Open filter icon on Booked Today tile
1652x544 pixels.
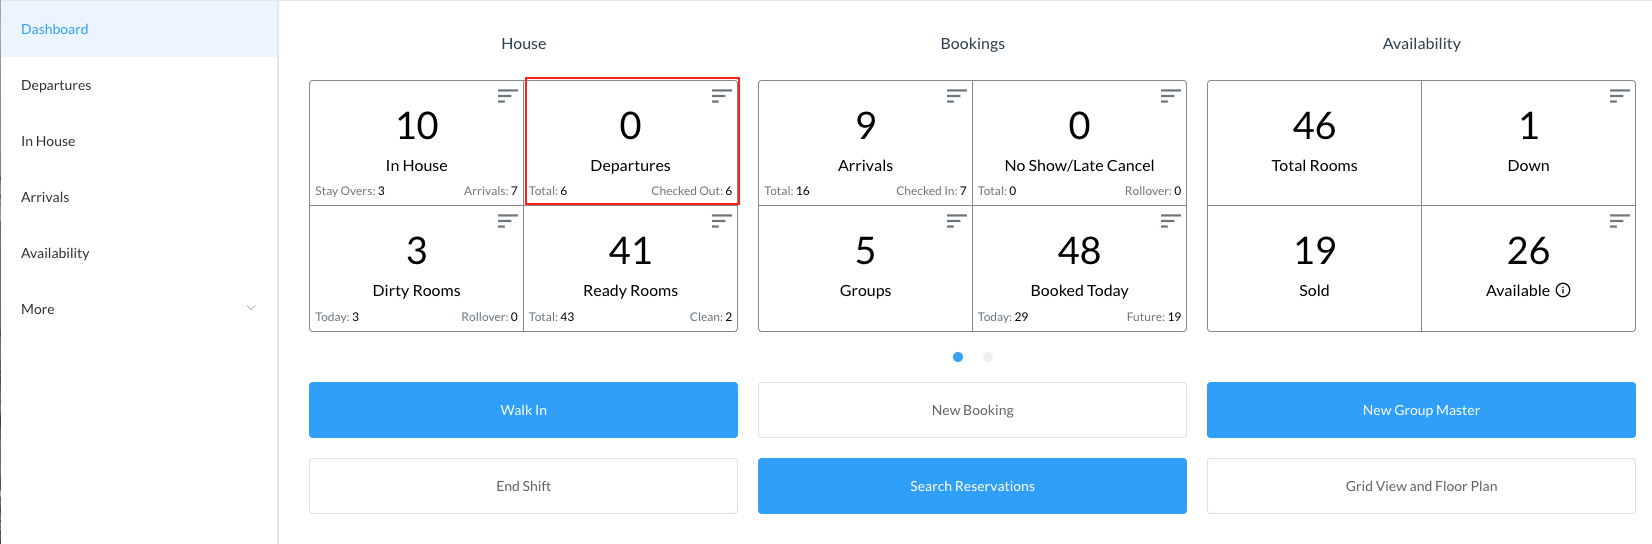1170,221
